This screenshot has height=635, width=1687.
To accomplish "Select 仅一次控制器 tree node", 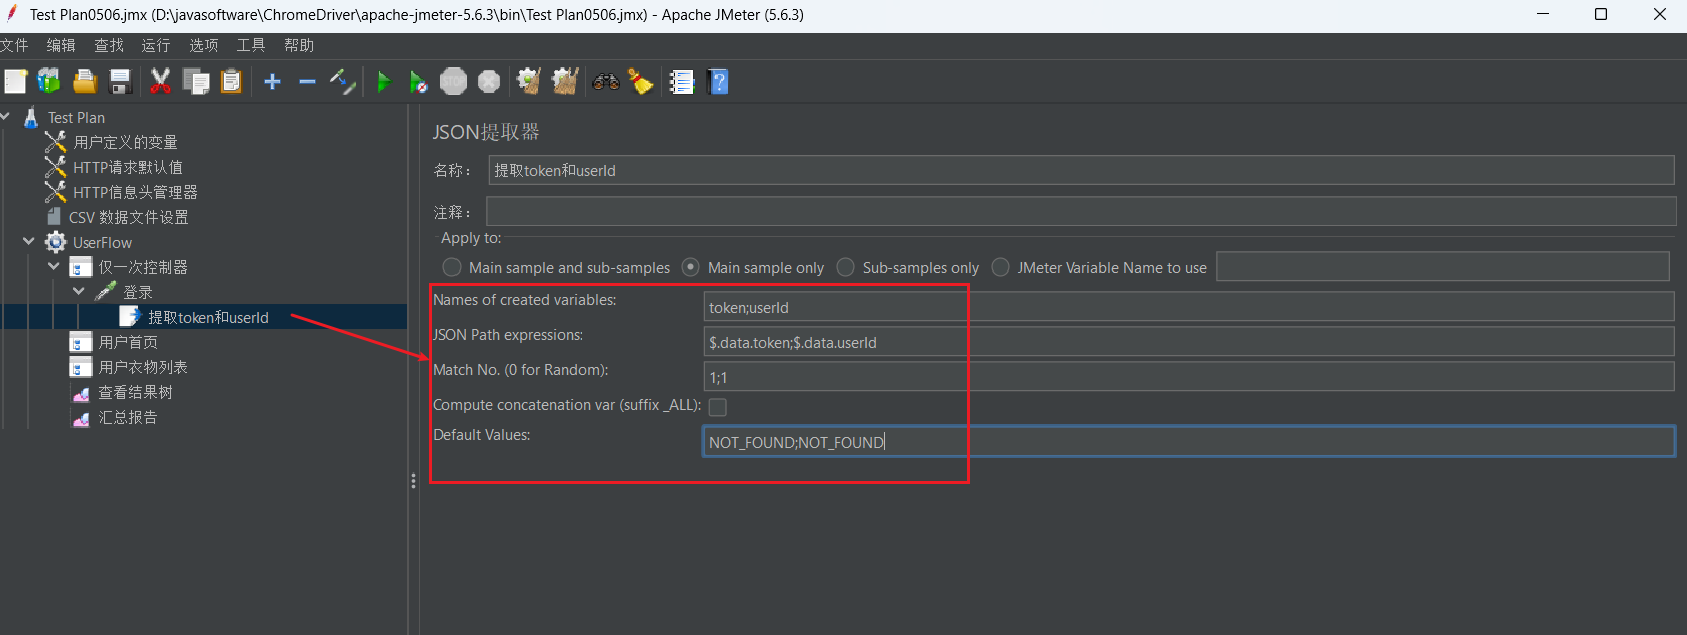I will click(x=143, y=268).
